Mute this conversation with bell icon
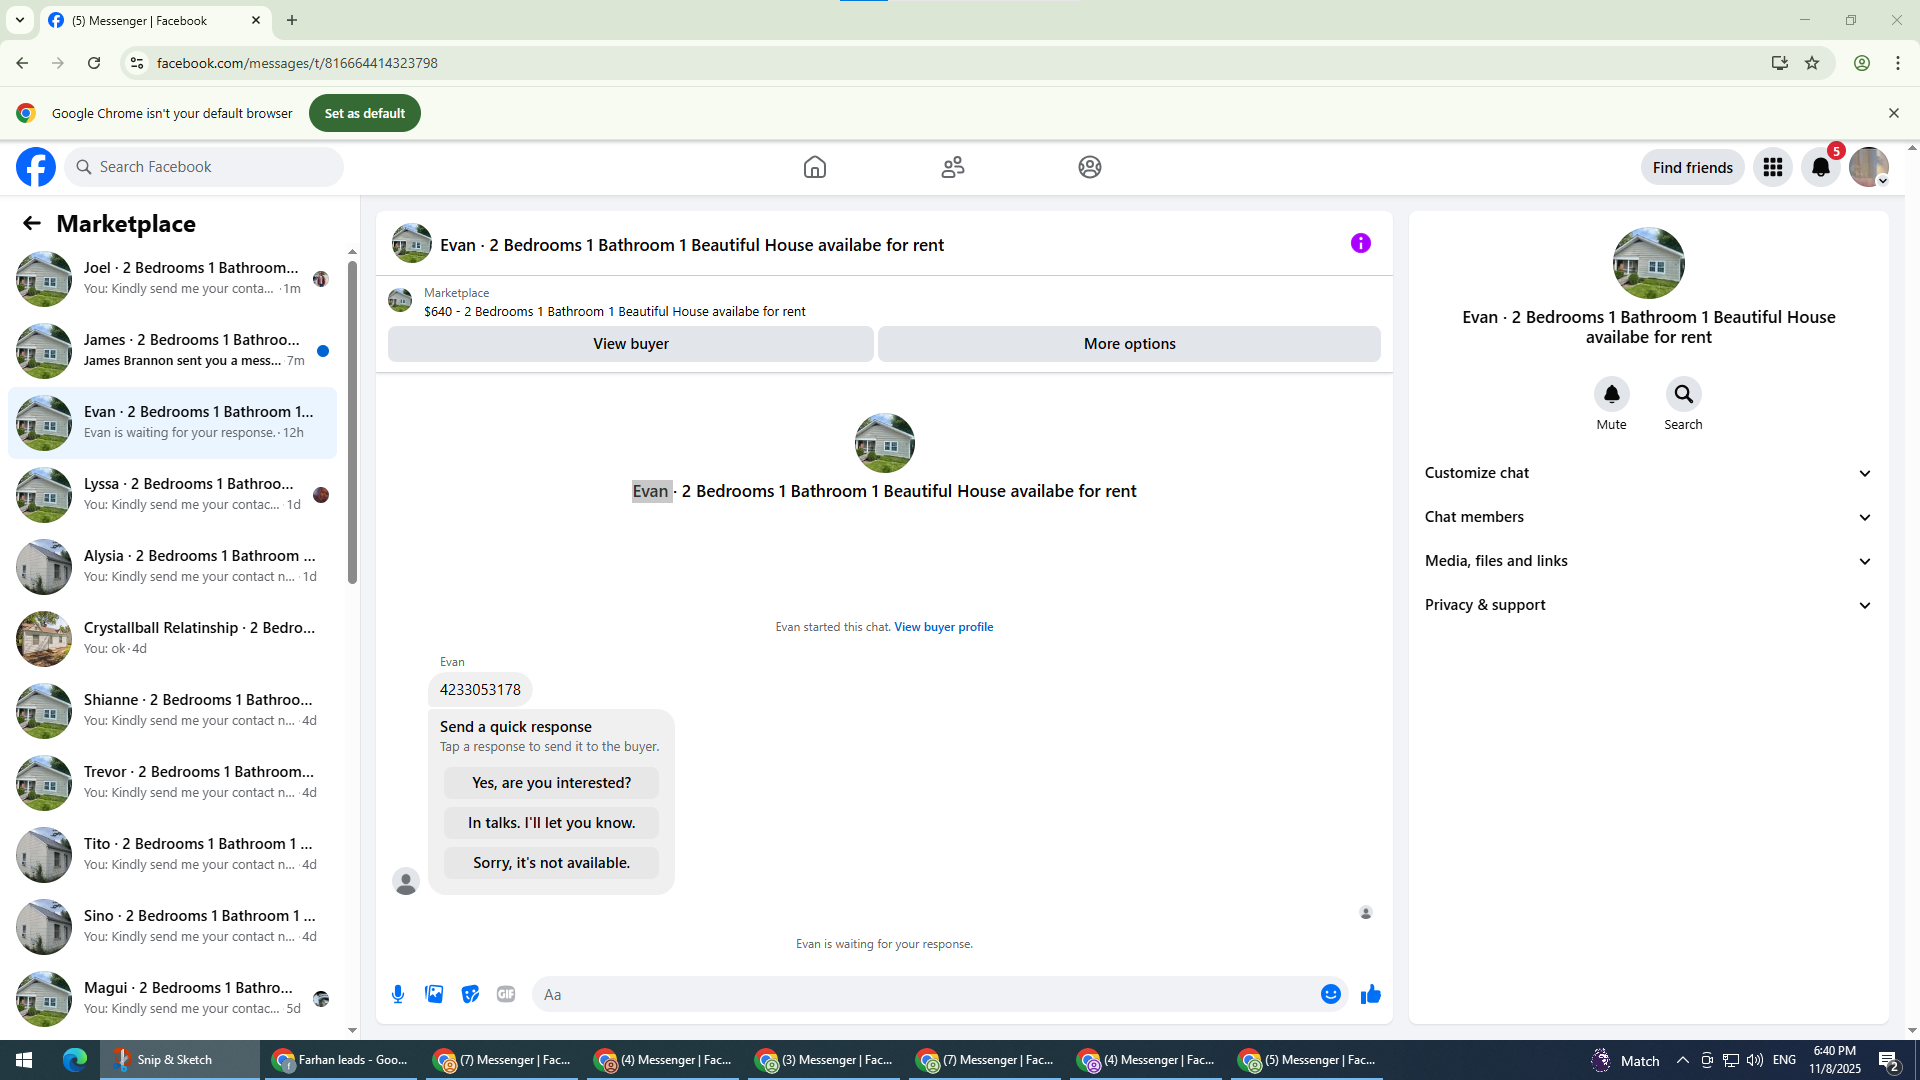 [x=1611, y=394]
